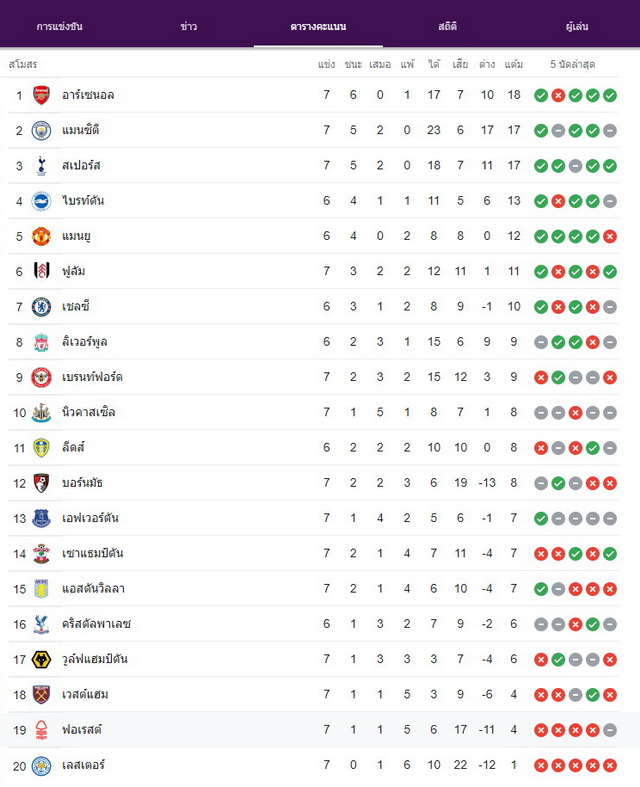Open นิวคาสเซิล team link
This screenshot has height=787, width=640.
(x=88, y=413)
